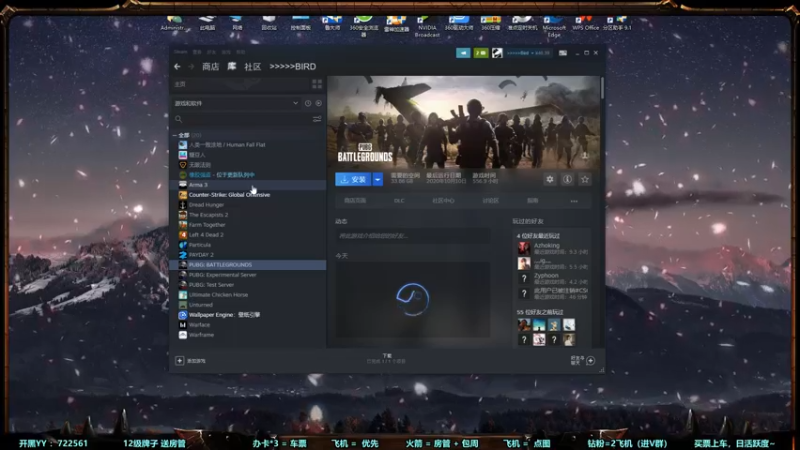Click the 主页 home button in library
The image size is (800, 450).
pos(240,84)
